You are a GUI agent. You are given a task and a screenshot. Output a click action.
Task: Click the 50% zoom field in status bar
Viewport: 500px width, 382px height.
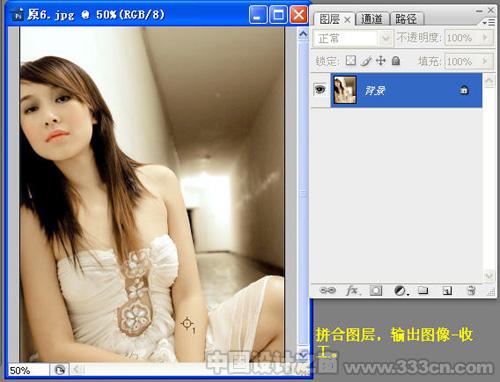(x=28, y=370)
